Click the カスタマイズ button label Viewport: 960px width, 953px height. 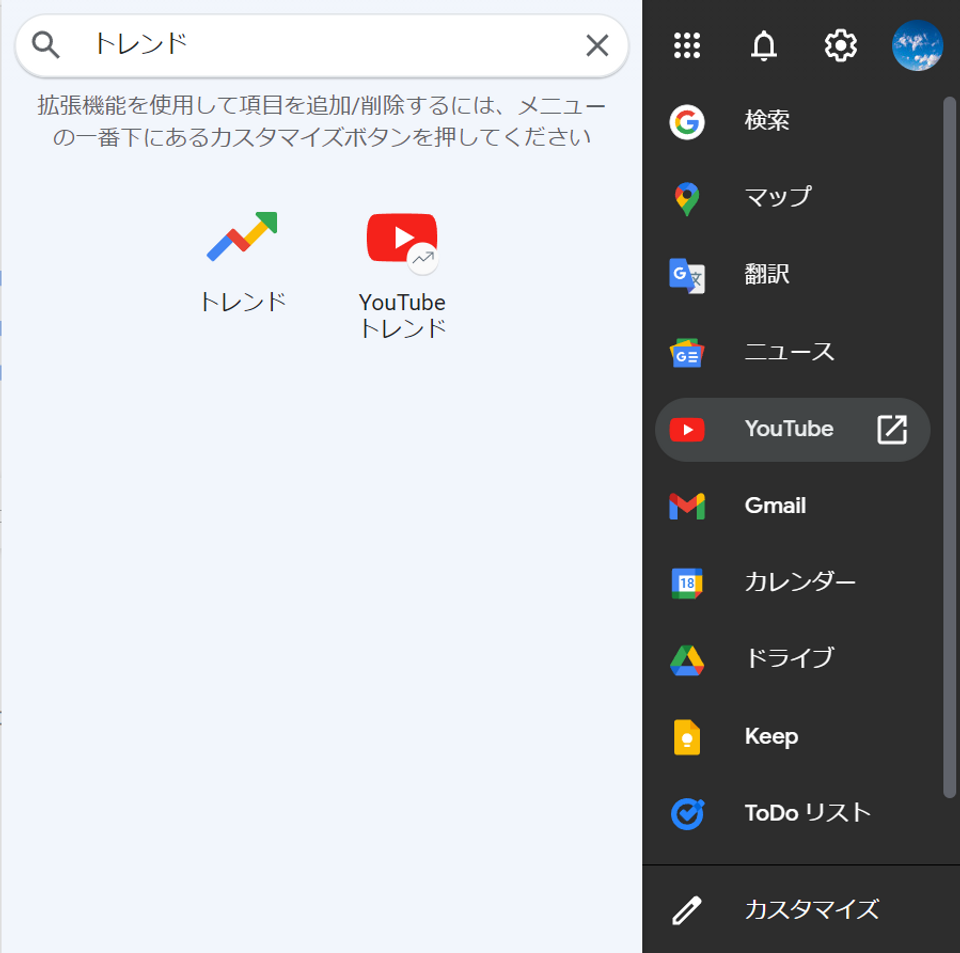[x=812, y=910]
